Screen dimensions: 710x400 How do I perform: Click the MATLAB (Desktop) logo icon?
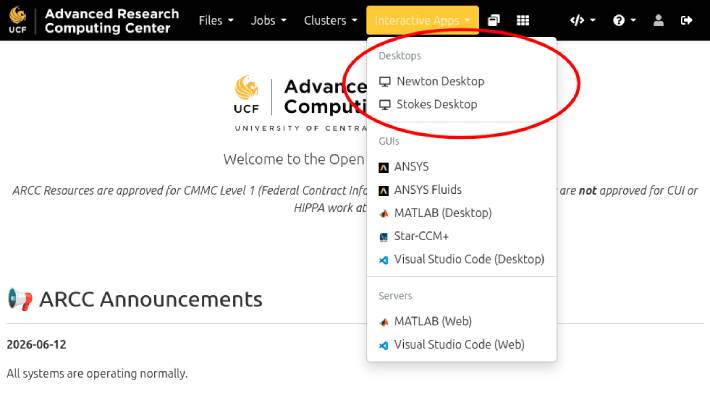pyautogui.click(x=384, y=213)
